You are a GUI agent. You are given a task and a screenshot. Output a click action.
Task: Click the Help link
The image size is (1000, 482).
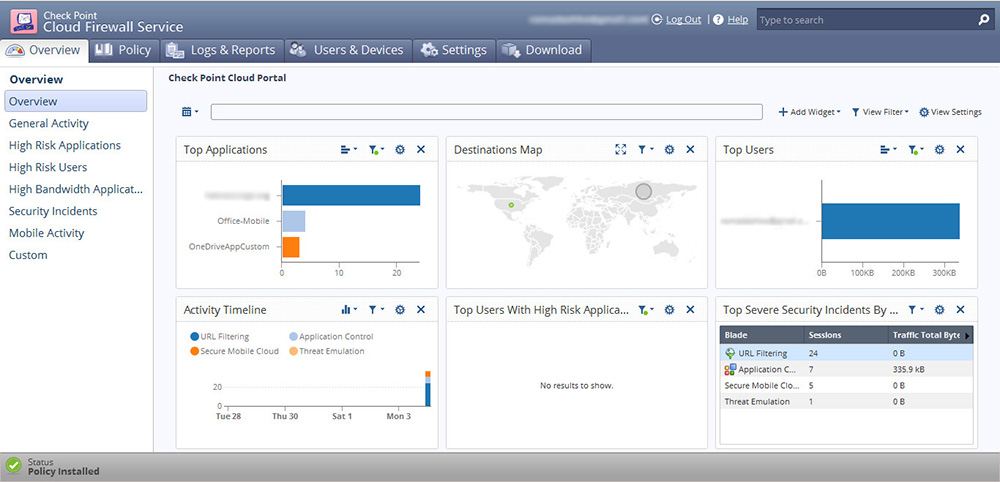click(738, 20)
